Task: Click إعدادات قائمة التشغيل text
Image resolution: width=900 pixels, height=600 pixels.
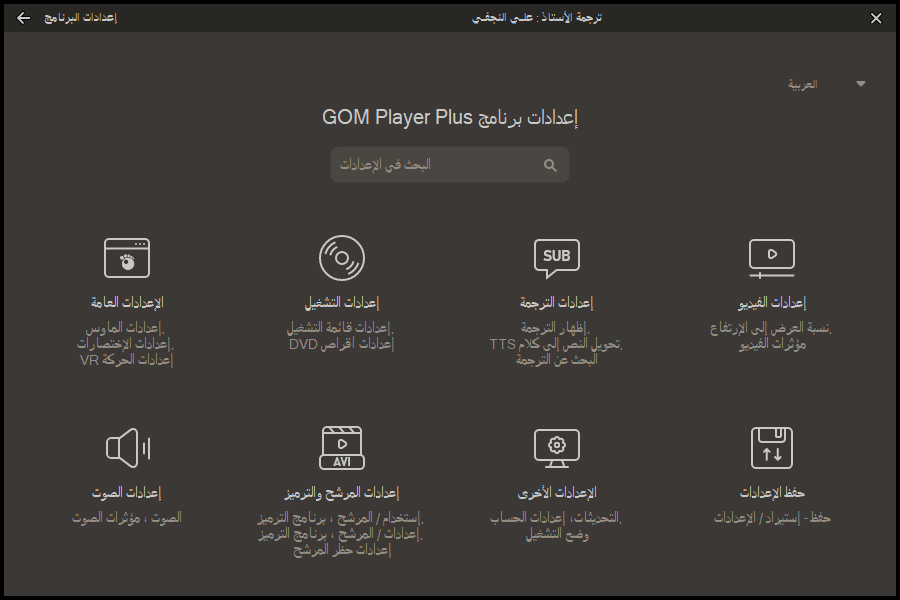Action: point(340,328)
